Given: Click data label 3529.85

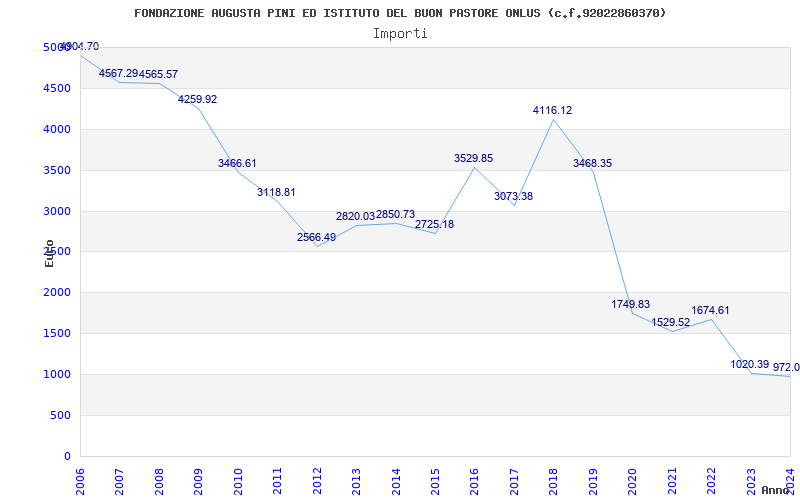Looking at the screenshot, I should [x=473, y=158].
